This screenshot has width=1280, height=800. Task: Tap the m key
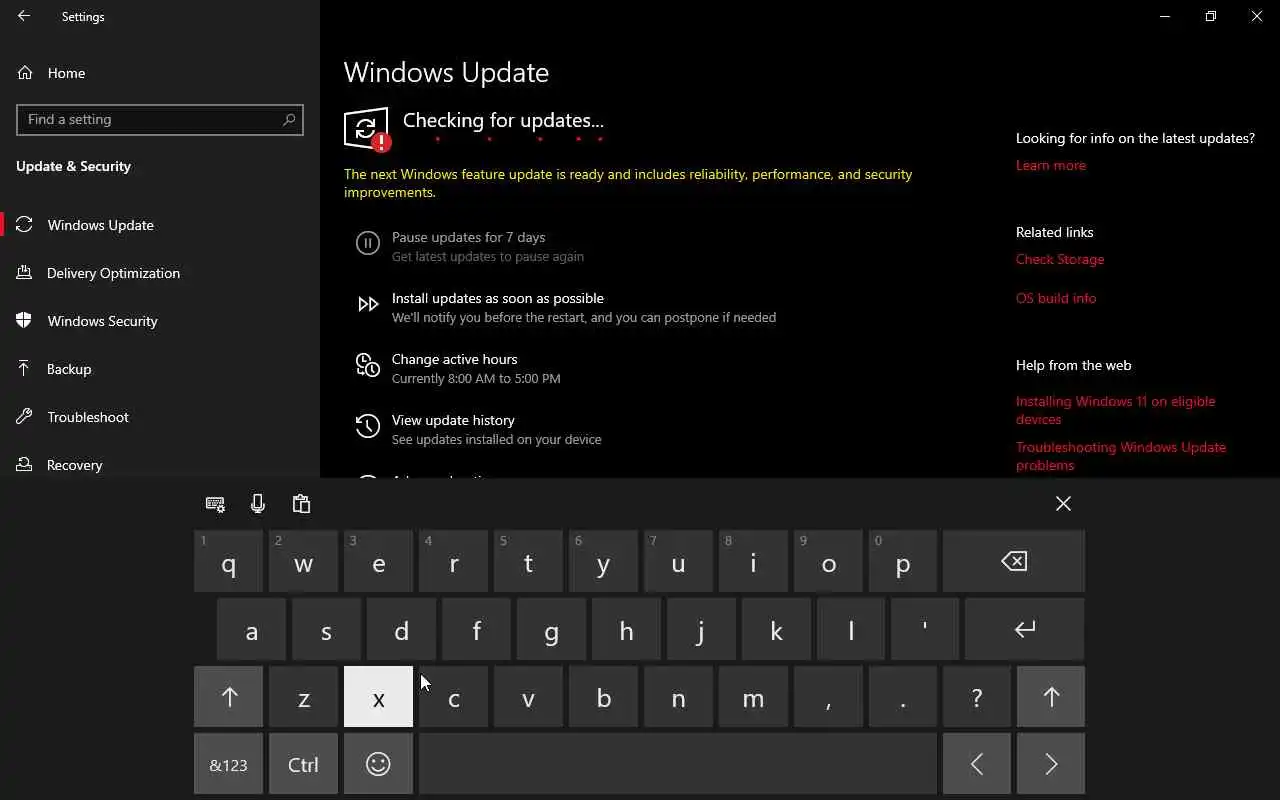[x=753, y=697]
